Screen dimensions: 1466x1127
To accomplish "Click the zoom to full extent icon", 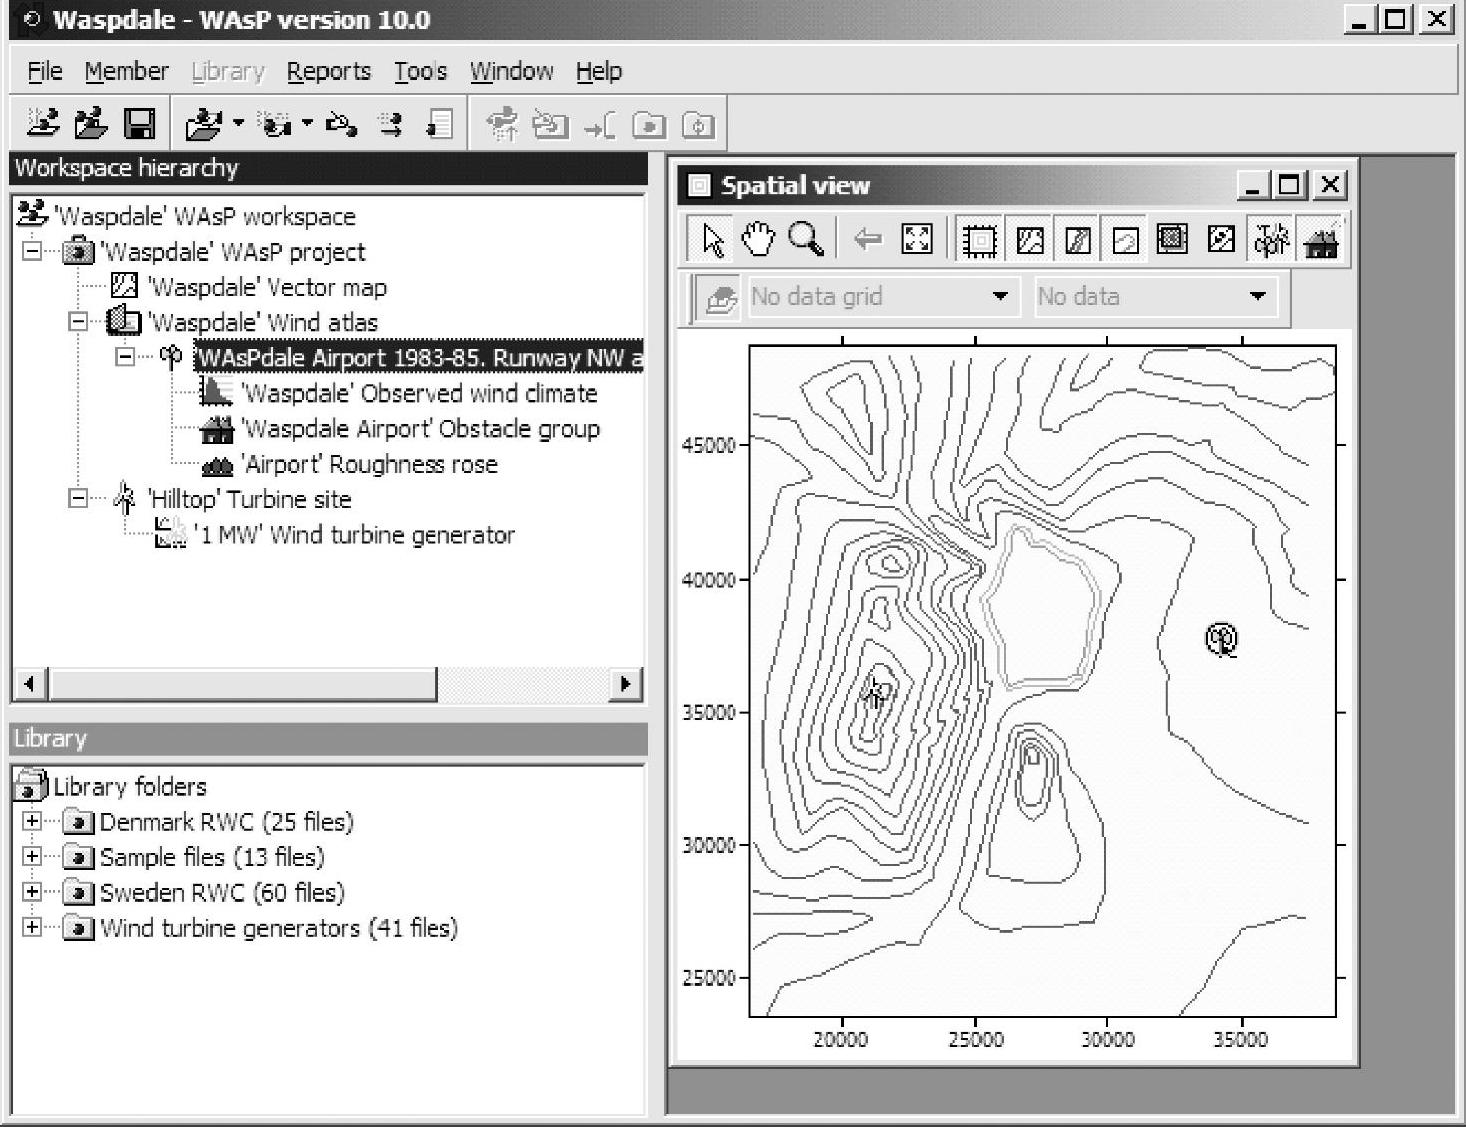I will click(x=917, y=239).
